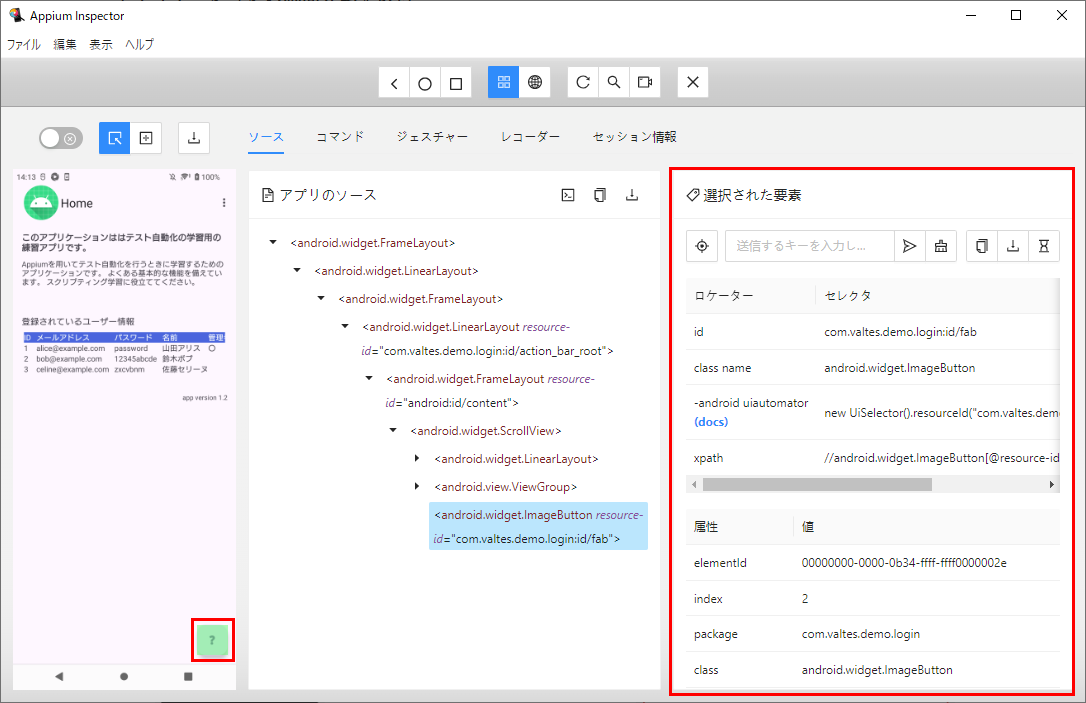Tap the selected element target icon
Screen dimensions: 1086x703
[x=702, y=246]
